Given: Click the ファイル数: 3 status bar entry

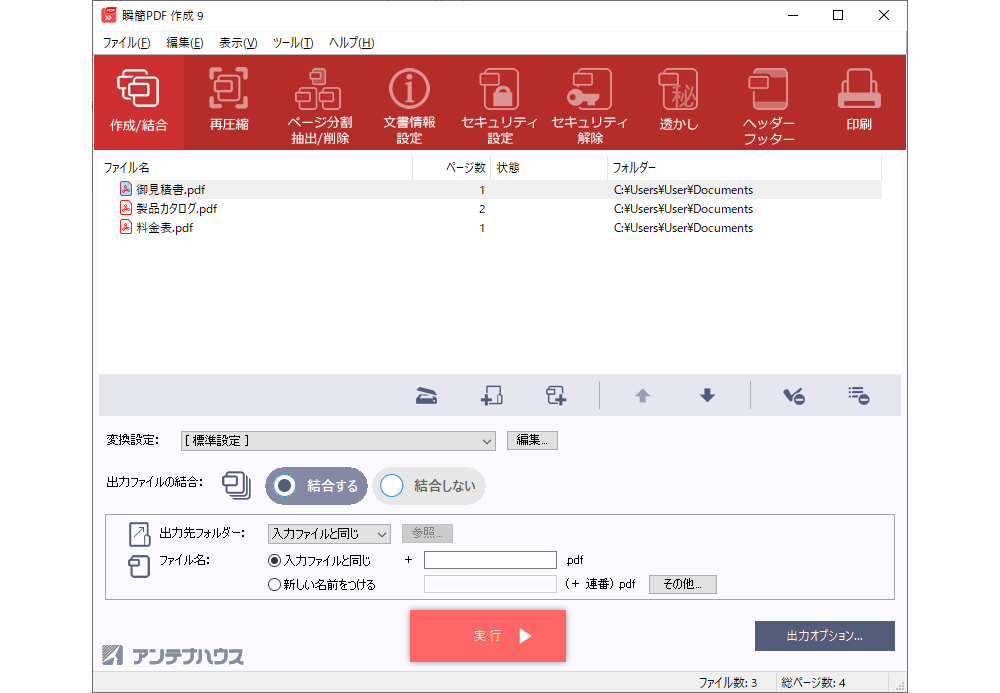Looking at the screenshot, I should (728, 683).
